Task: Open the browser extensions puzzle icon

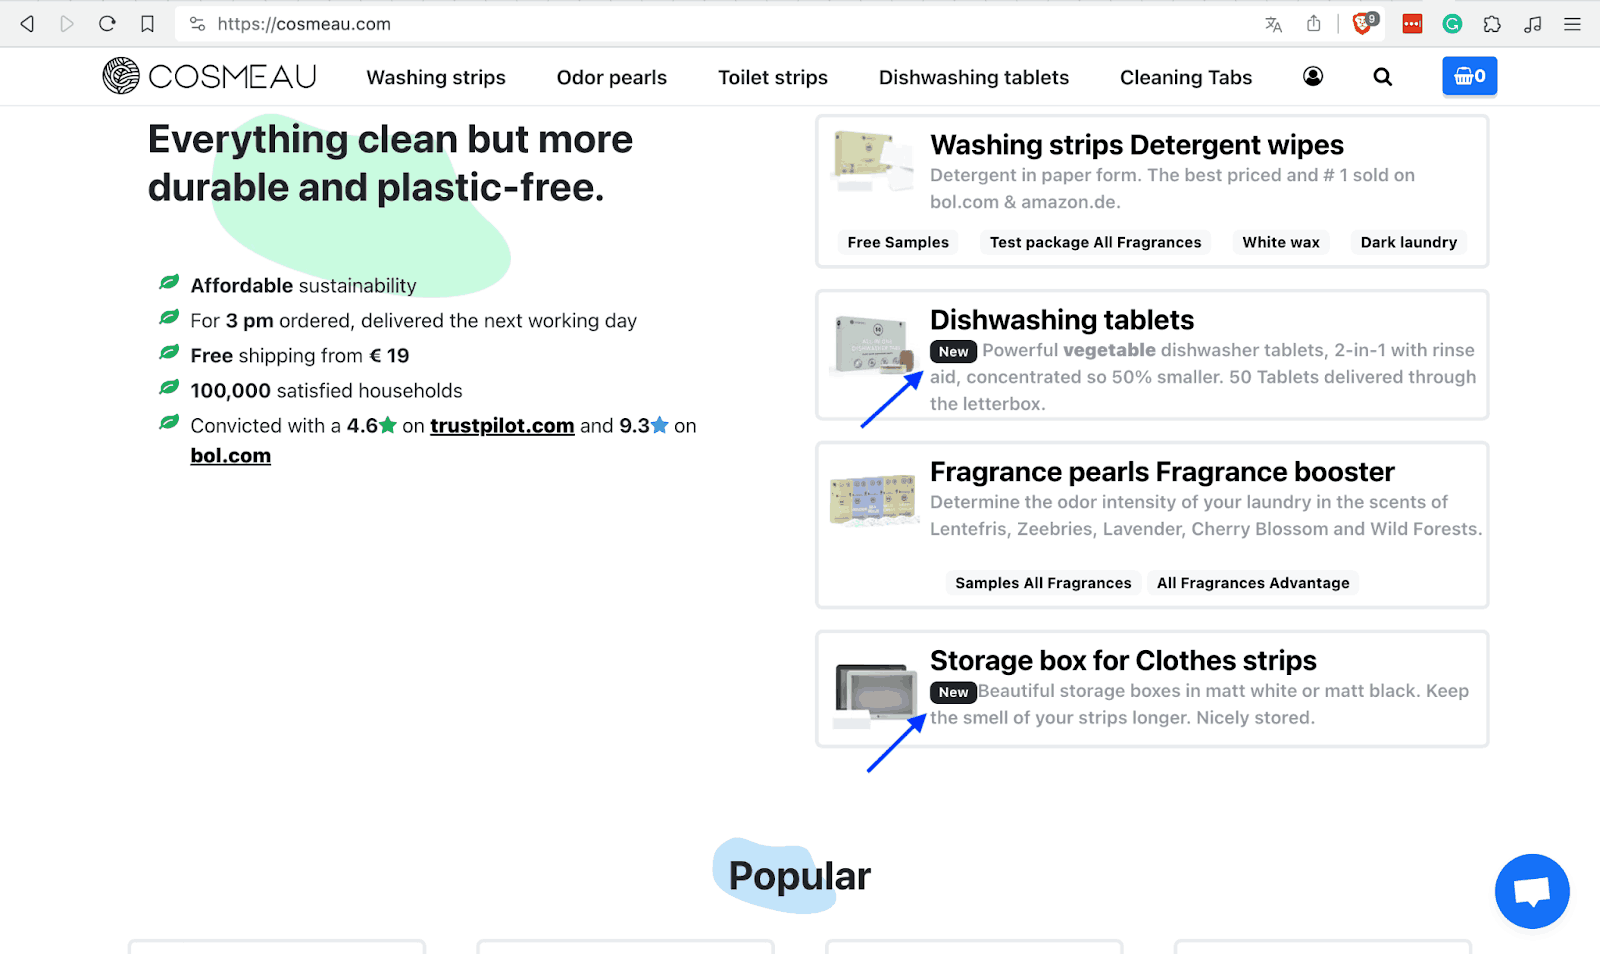Action: point(1492,24)
